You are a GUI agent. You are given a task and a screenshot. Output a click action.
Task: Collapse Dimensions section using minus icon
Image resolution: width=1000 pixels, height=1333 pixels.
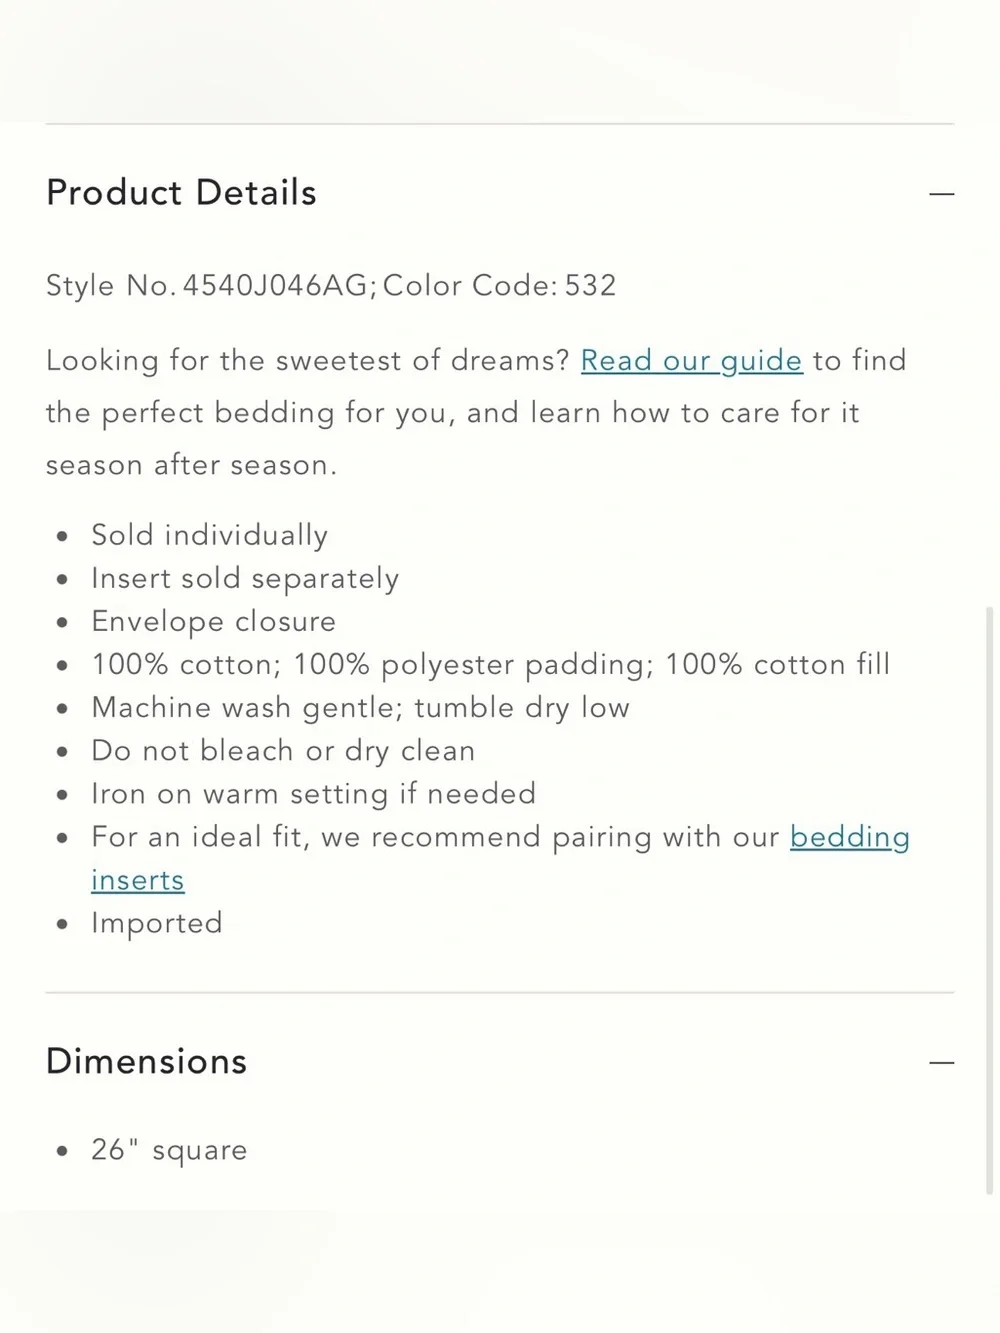(x=941, y=1062)
